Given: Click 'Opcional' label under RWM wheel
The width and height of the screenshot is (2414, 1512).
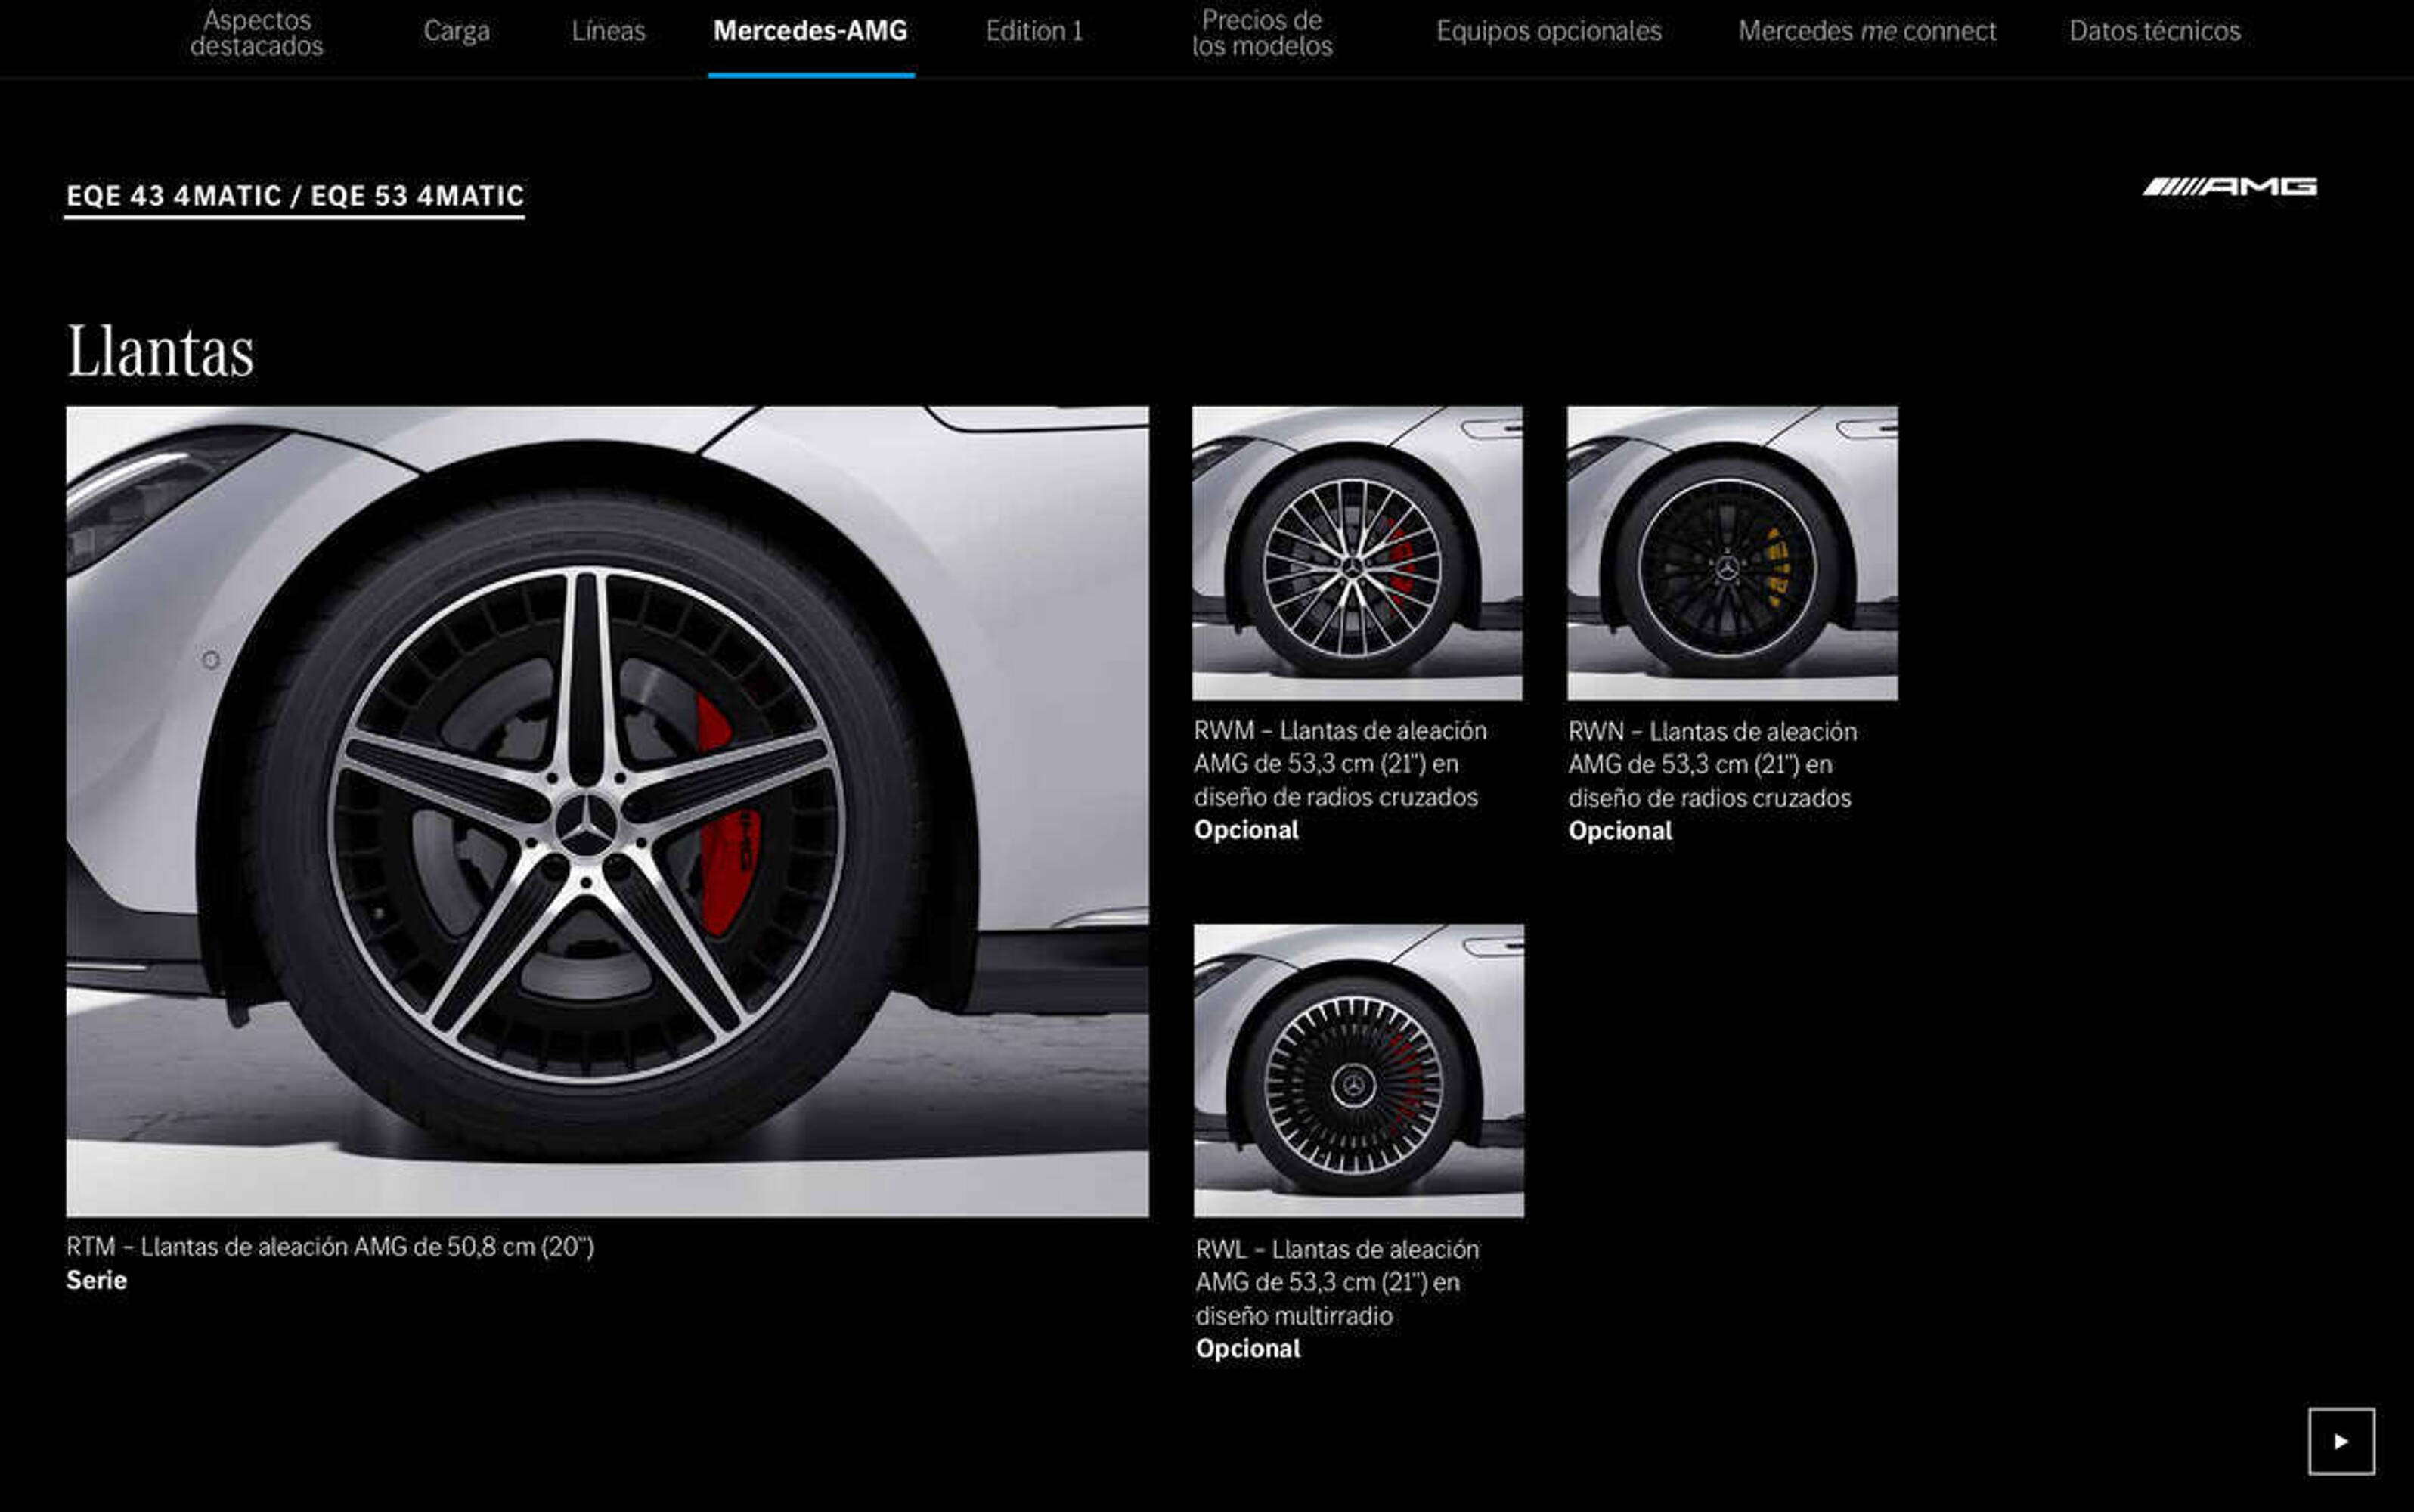Looking at the screenshot, I should point(1246,830).
